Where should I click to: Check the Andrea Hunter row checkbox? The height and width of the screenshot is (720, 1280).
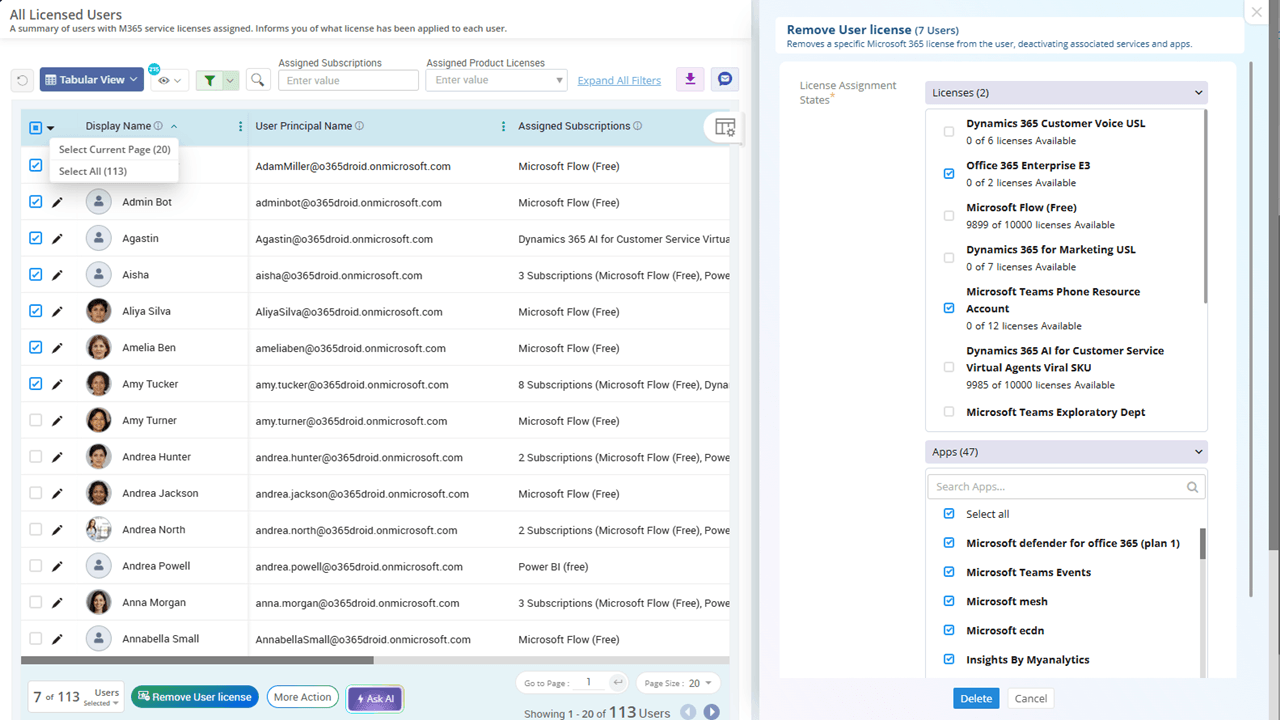point(36,457)
